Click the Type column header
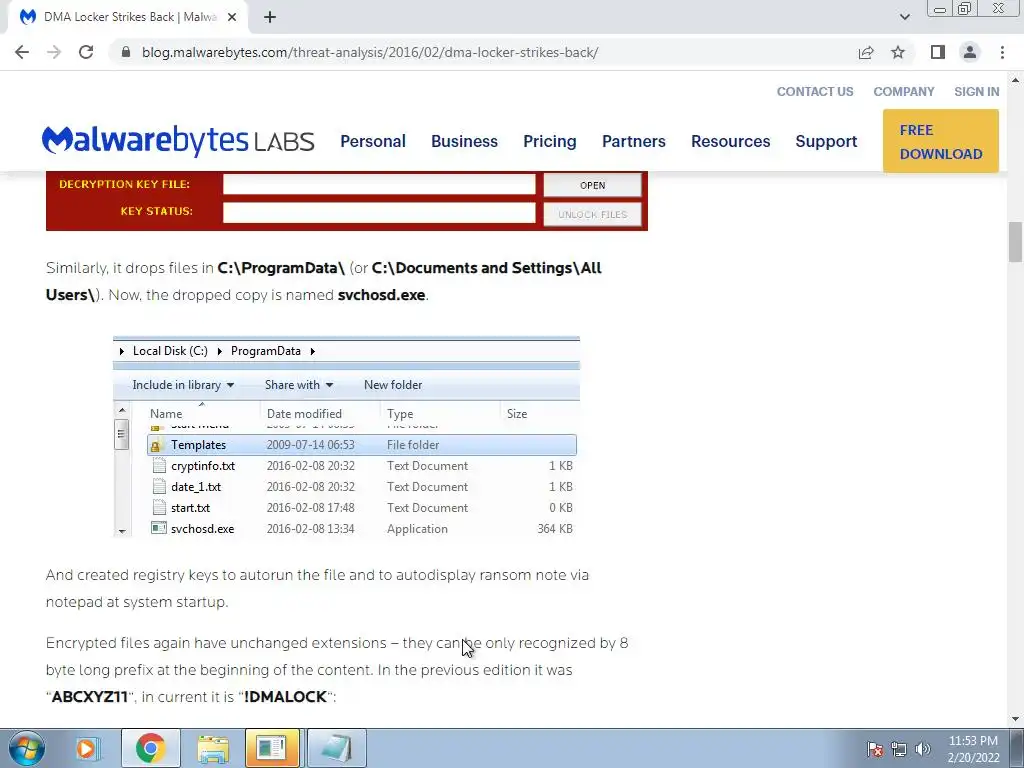Screen dimensions: 1024x768 click(x=400, y=413)
